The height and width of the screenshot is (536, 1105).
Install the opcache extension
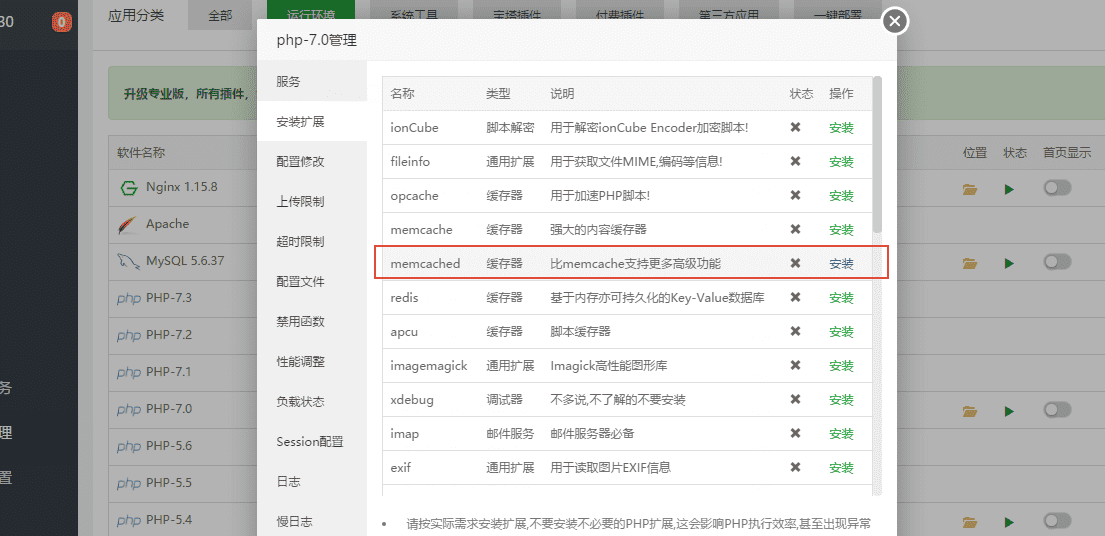(841, 196)
